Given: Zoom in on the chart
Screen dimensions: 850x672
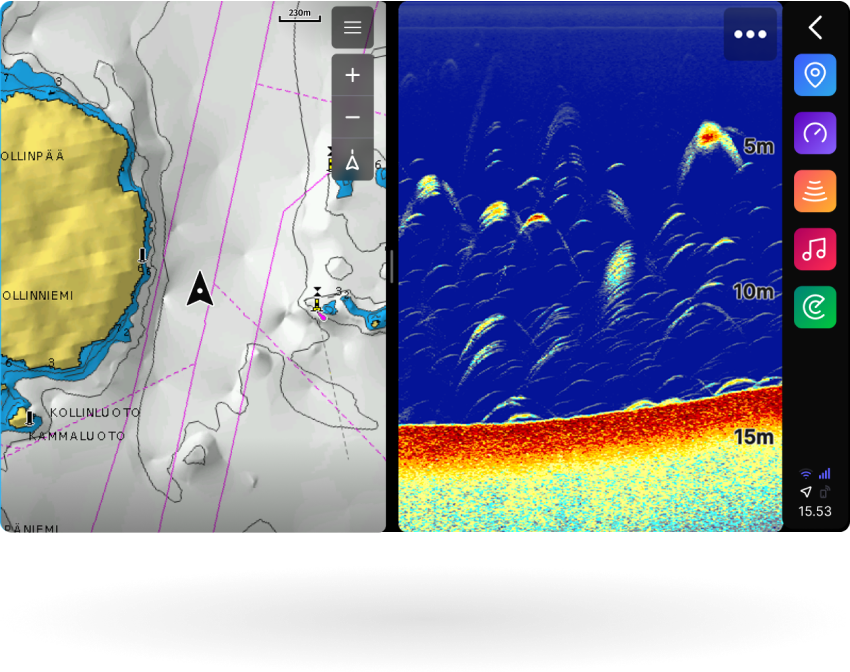Looking at the screenshot, I should 352,76.
